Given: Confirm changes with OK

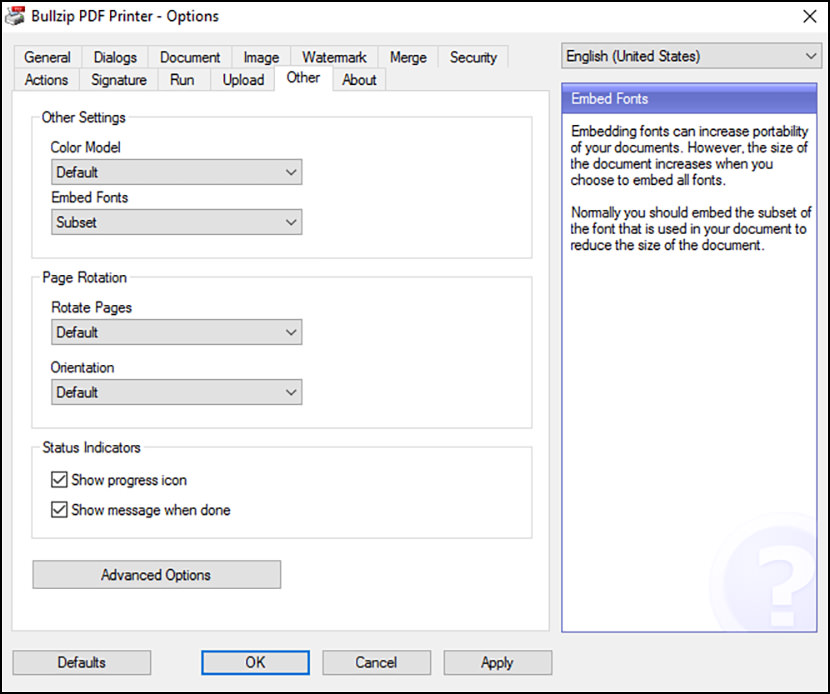Looking at the screenshot, I should coord(254,662).
